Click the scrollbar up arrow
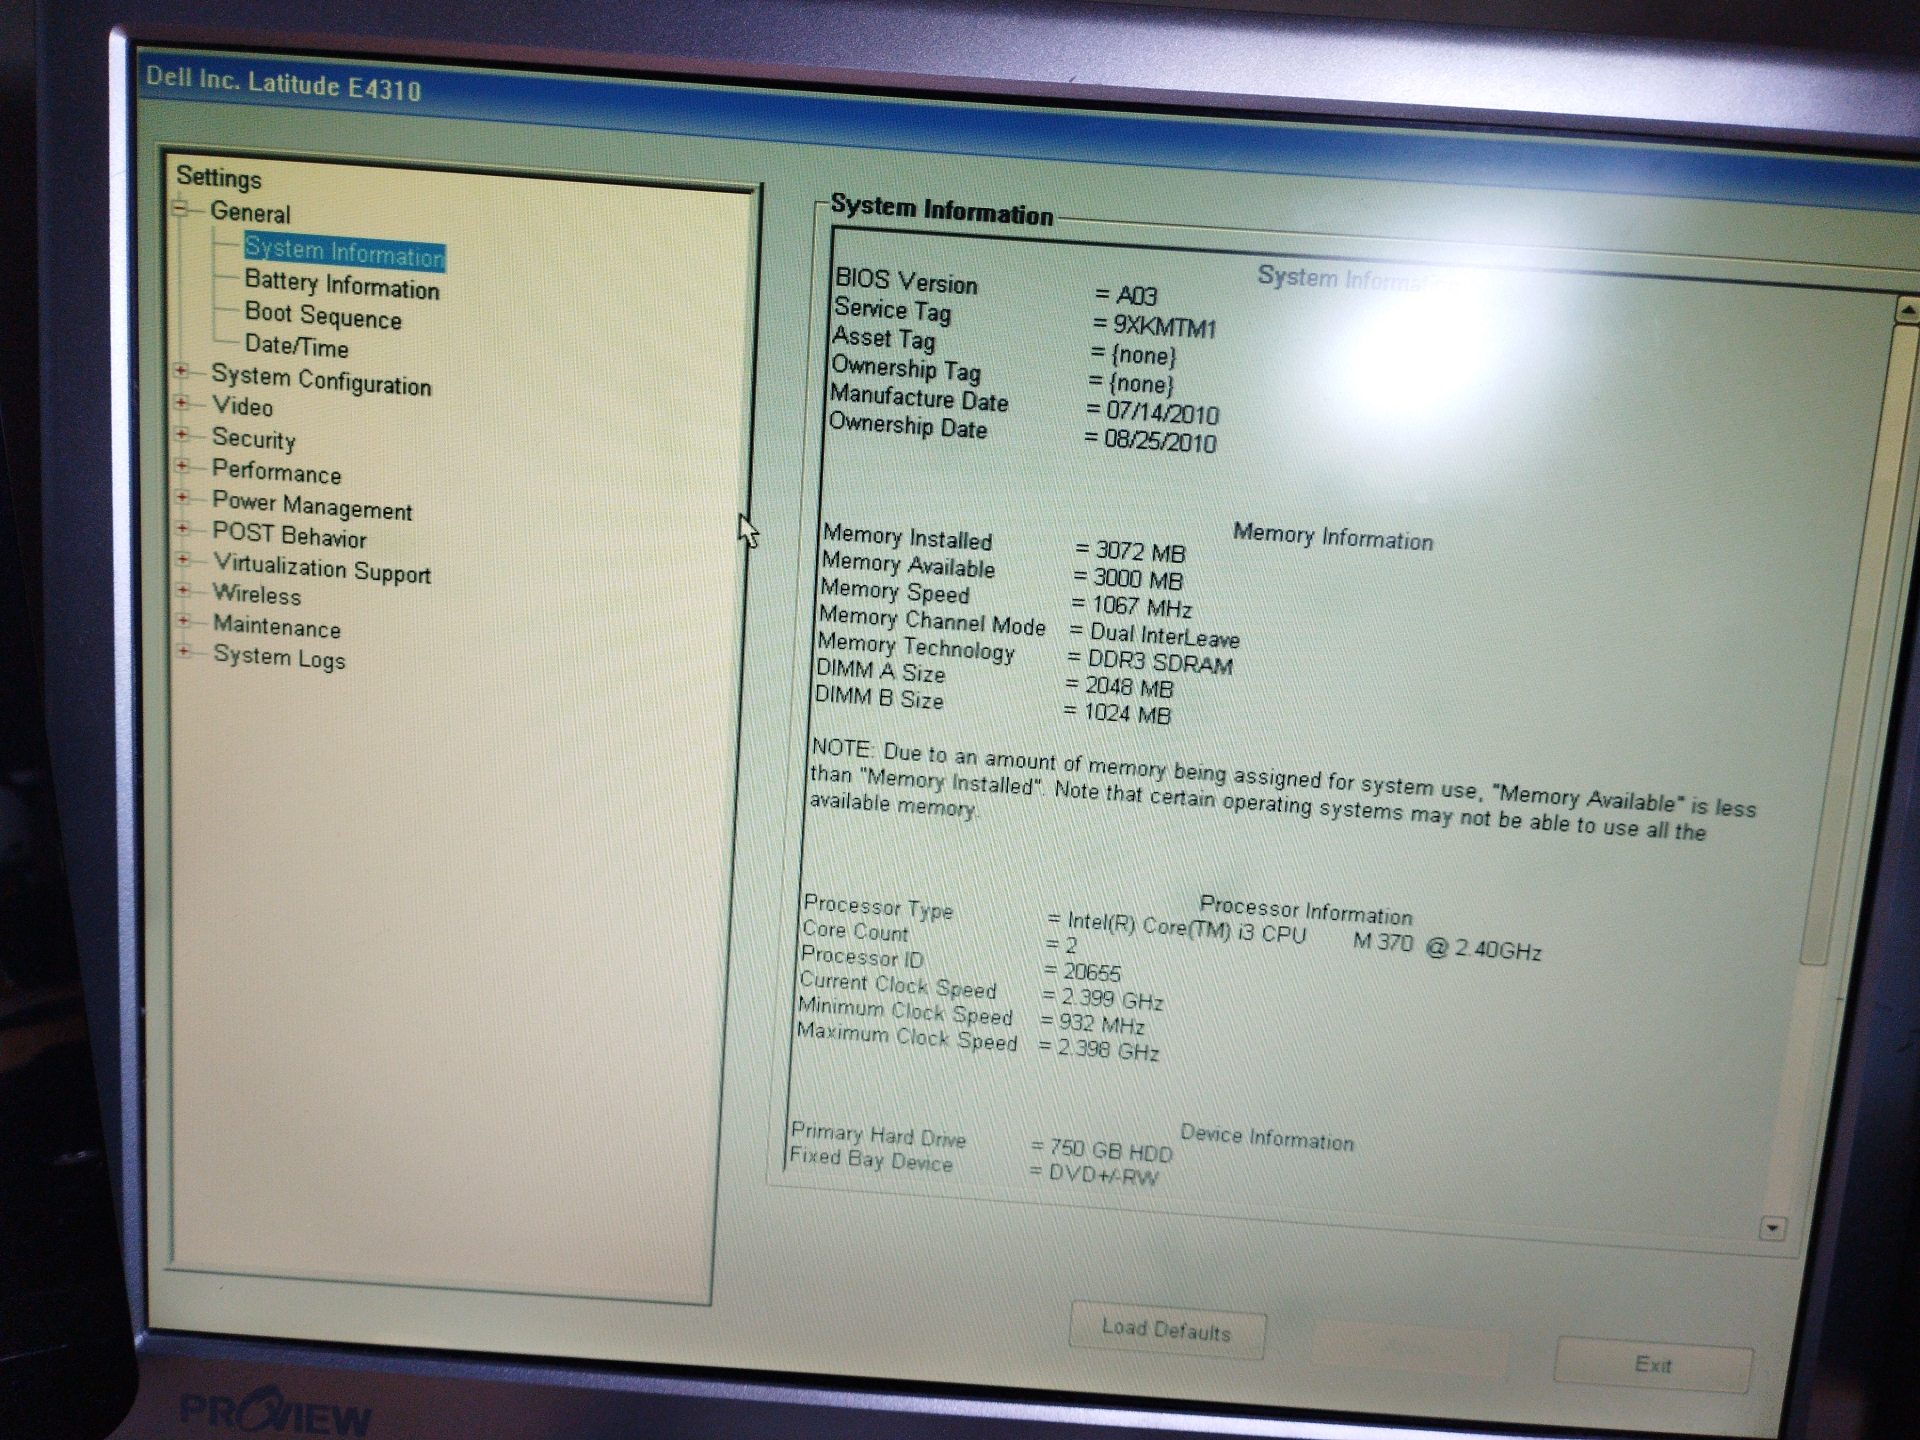Image resolution: width=1920 pixels, height=1440 pixels. (1907, 311)
